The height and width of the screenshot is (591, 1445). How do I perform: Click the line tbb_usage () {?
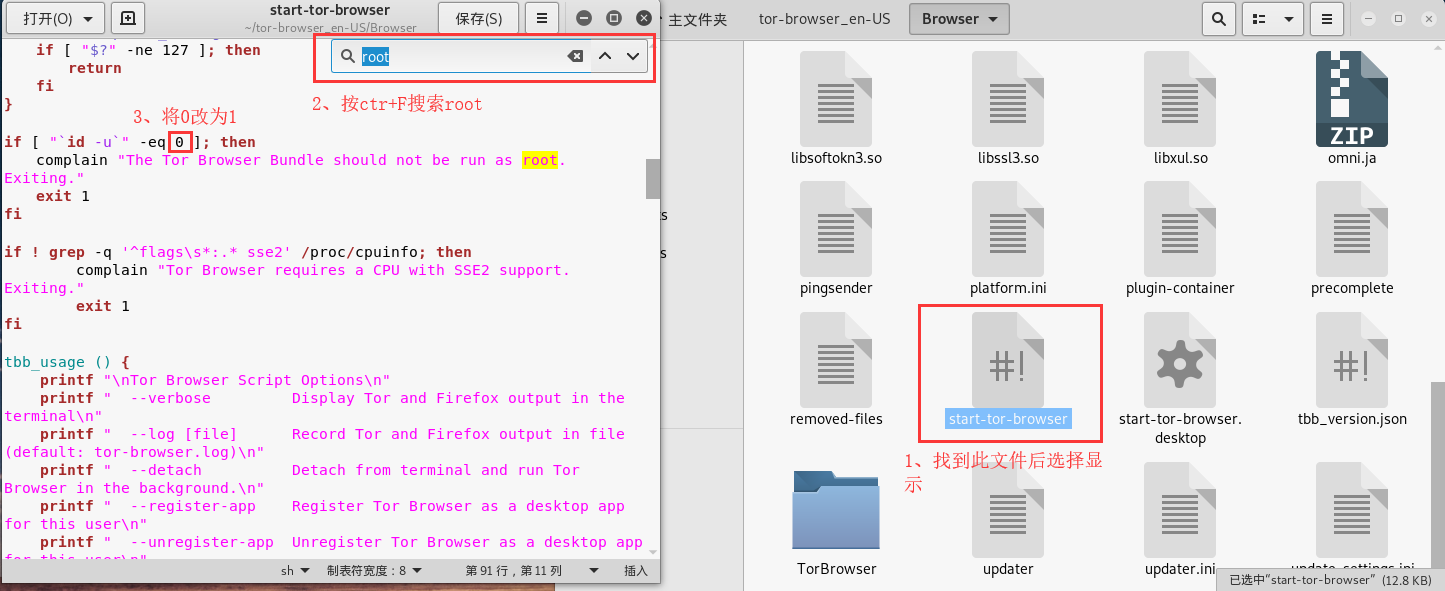point(67,362)
